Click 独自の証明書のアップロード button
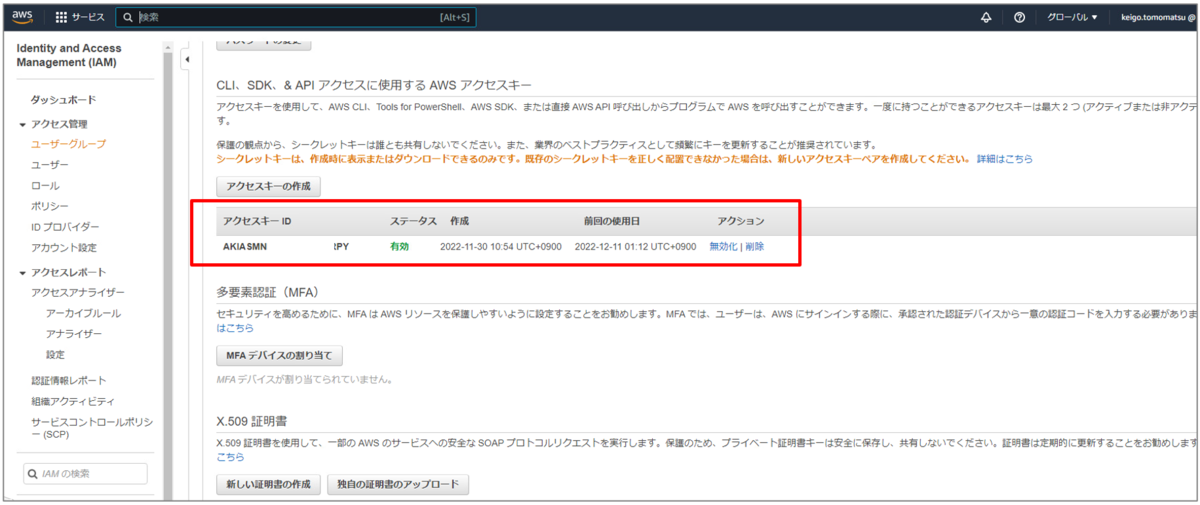Viewport: 1200px width, 505px height. (x=398, y=484)
